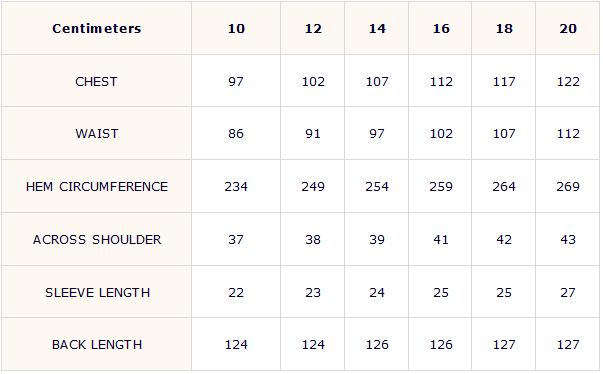
Task: Select waist value 86 for size 10
Action: (236, 134)
